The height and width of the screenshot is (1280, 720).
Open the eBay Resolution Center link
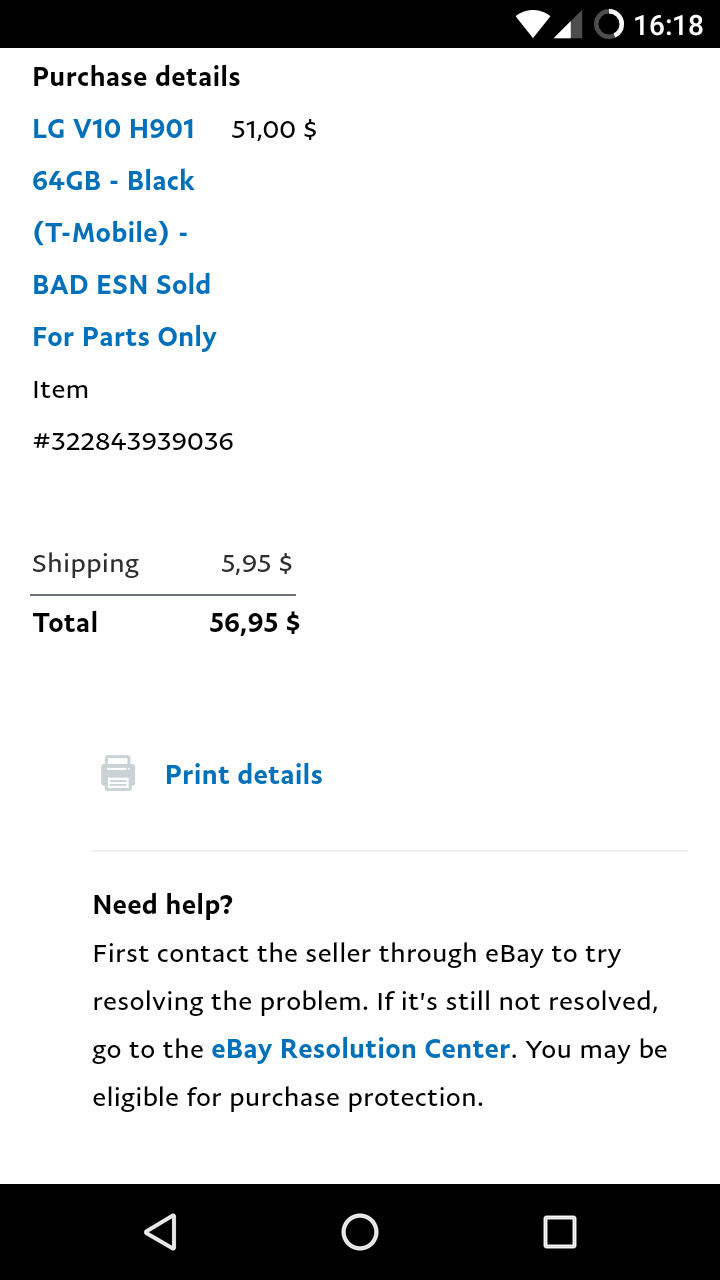coord(360,1049)
